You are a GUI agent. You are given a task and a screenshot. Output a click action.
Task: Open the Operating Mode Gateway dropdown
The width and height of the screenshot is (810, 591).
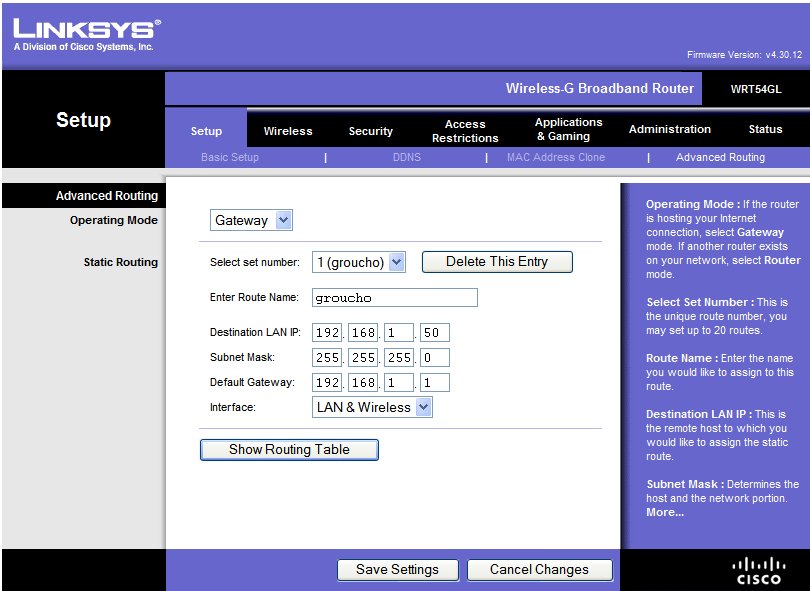click(252, 221)
